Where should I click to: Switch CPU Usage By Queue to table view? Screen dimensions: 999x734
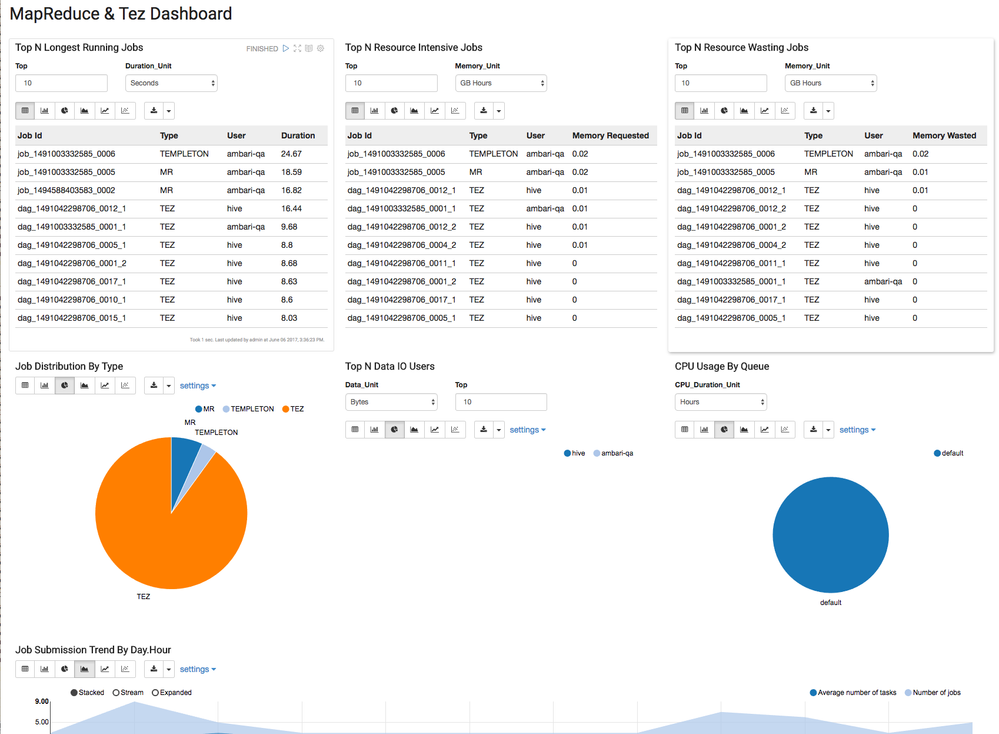point(684,430)
